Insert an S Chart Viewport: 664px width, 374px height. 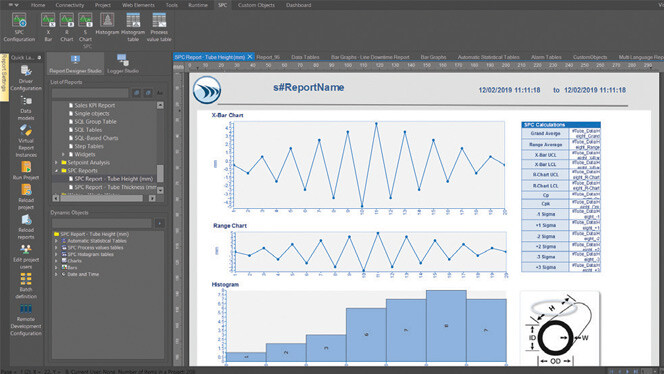85,27
